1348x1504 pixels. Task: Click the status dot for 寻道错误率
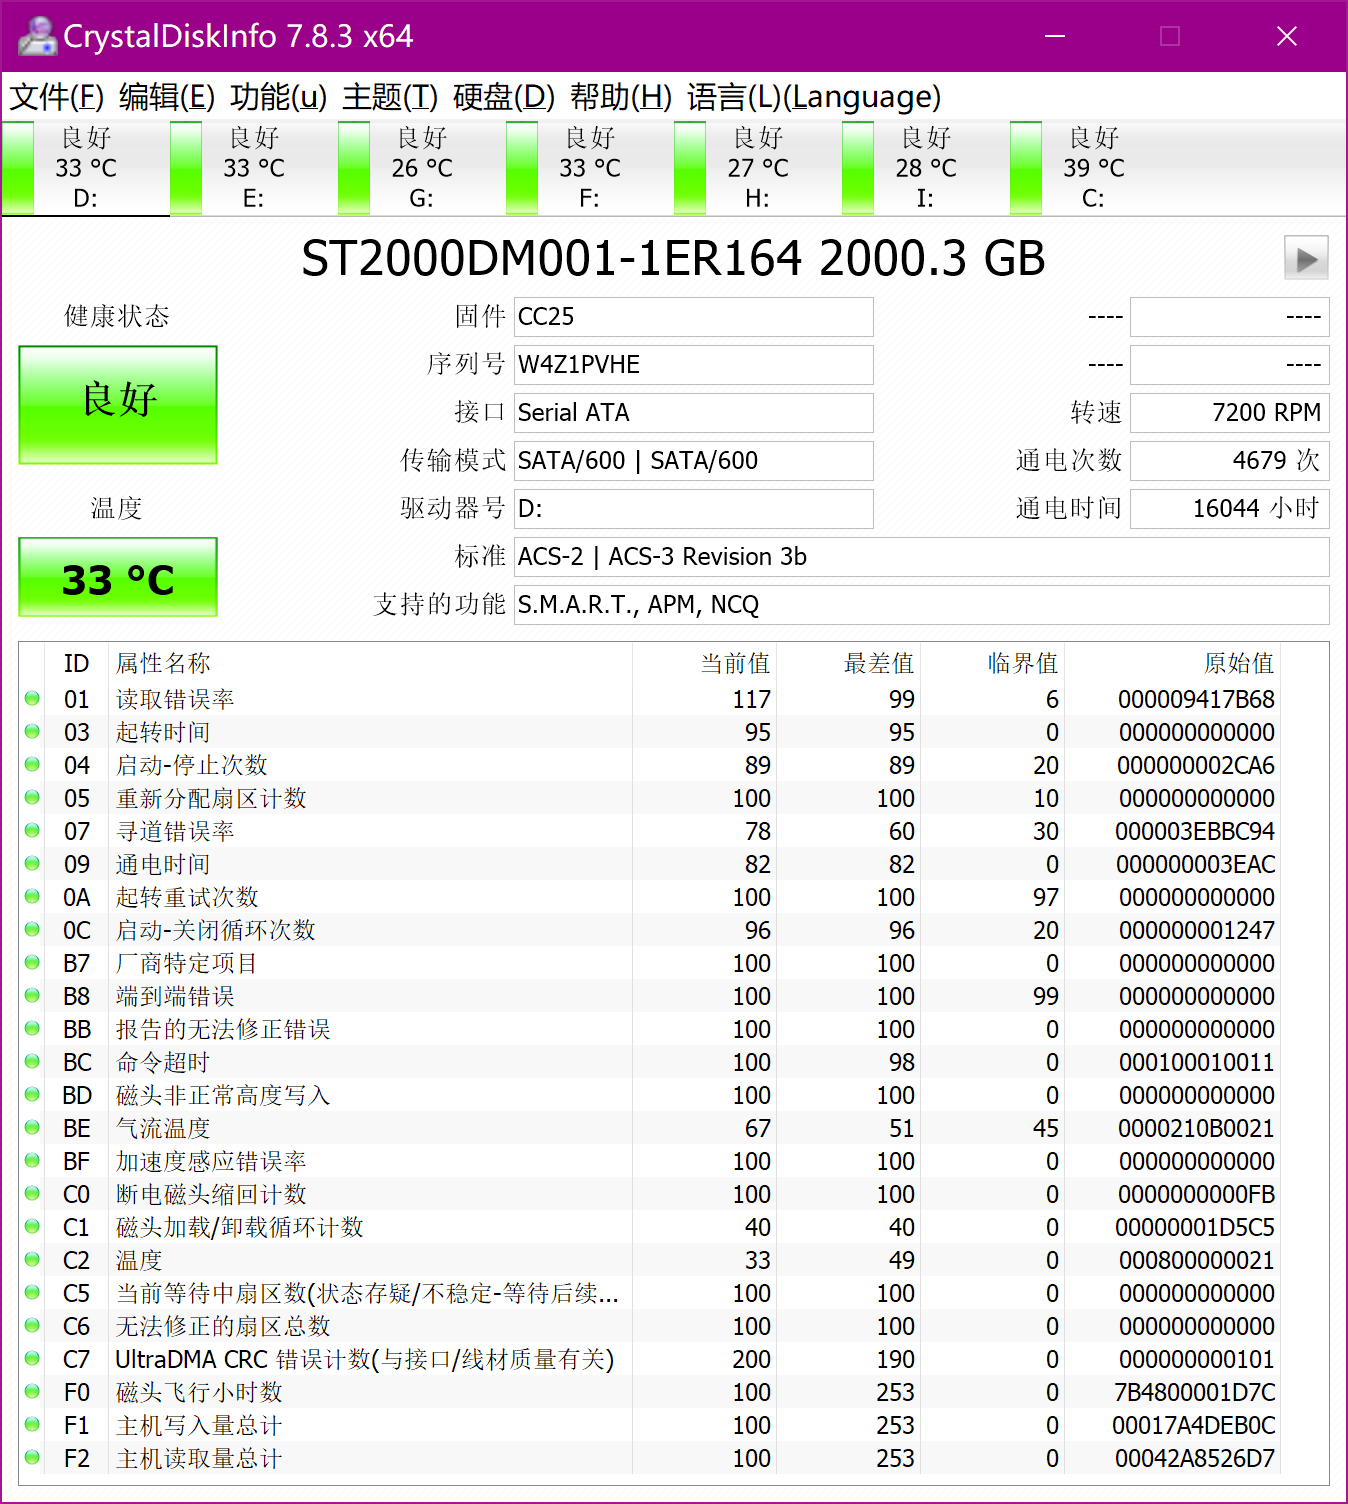pos(32,830)
